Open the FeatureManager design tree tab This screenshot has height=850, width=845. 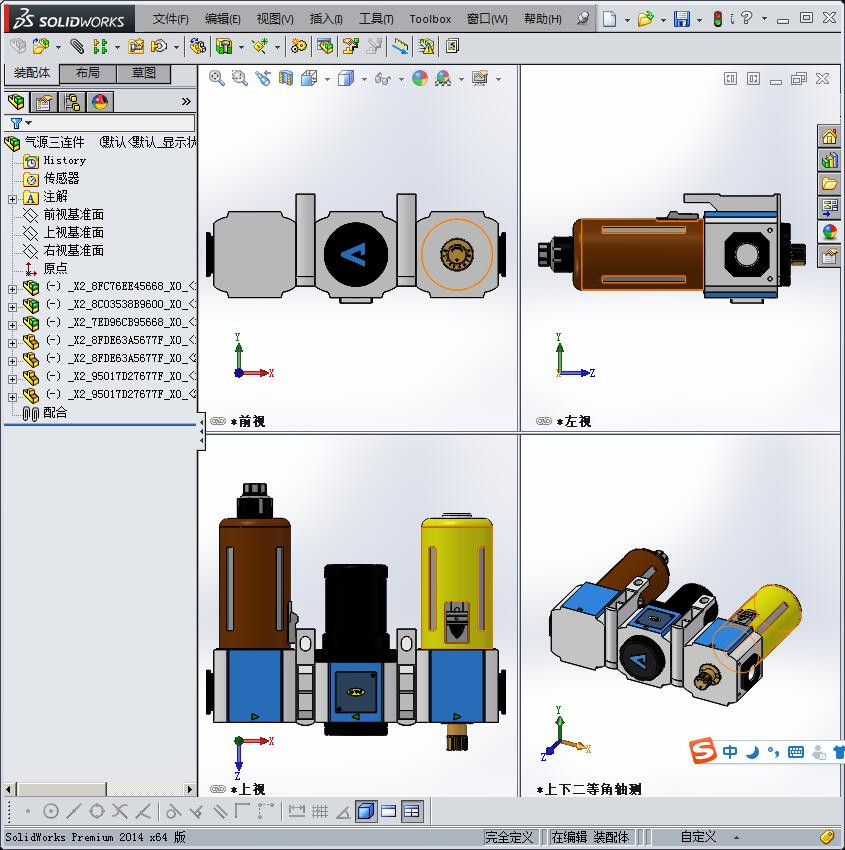16,102
